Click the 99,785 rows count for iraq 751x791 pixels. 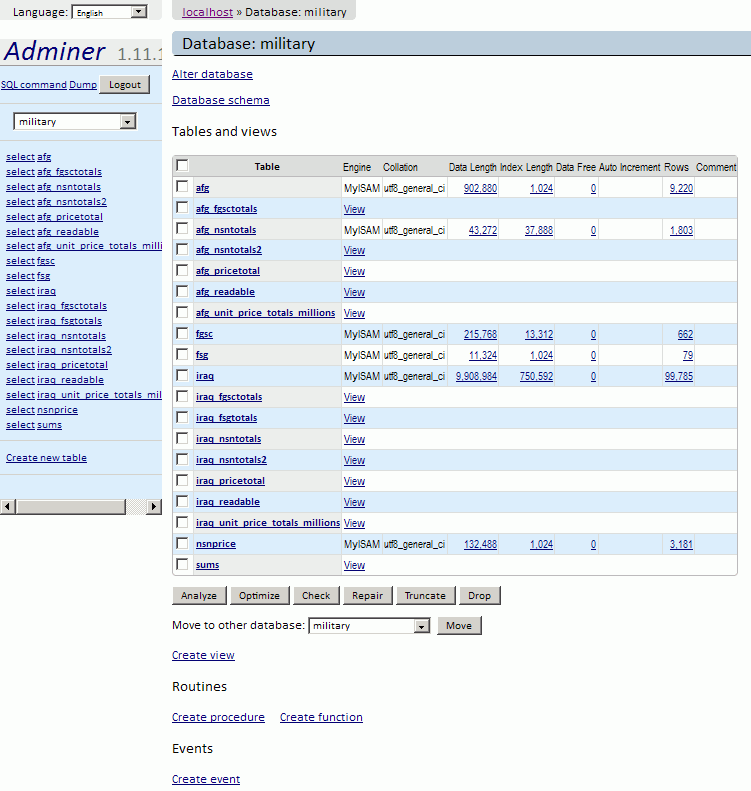[679, 376]
